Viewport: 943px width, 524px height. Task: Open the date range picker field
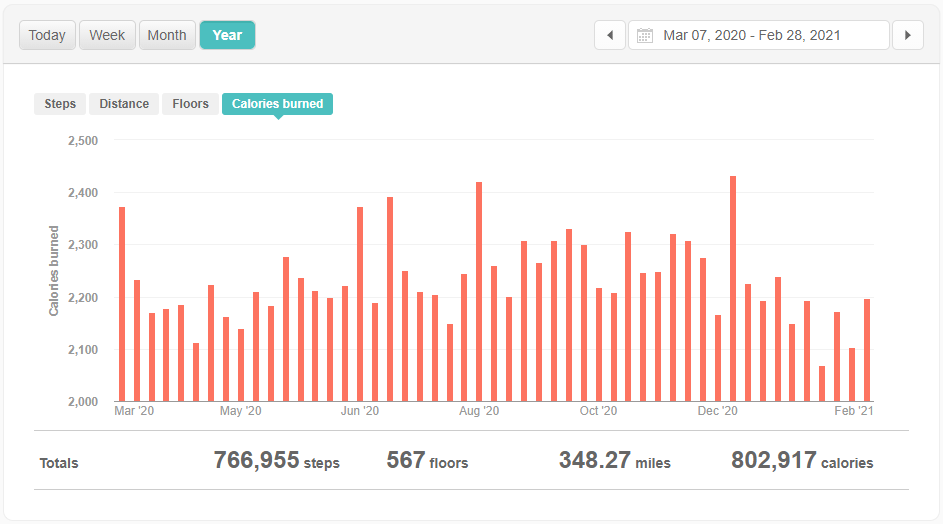coord(758,35)
